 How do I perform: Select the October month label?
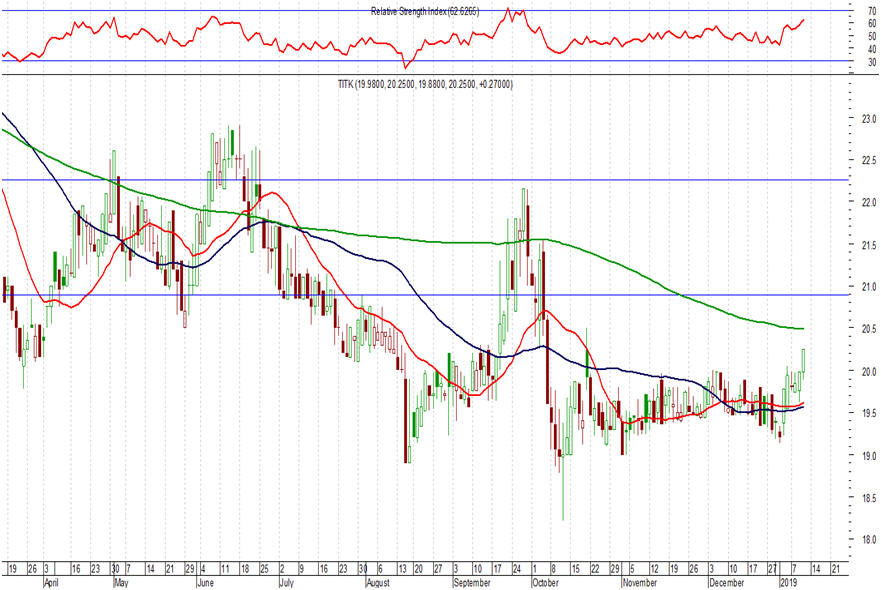coord(546,581)
